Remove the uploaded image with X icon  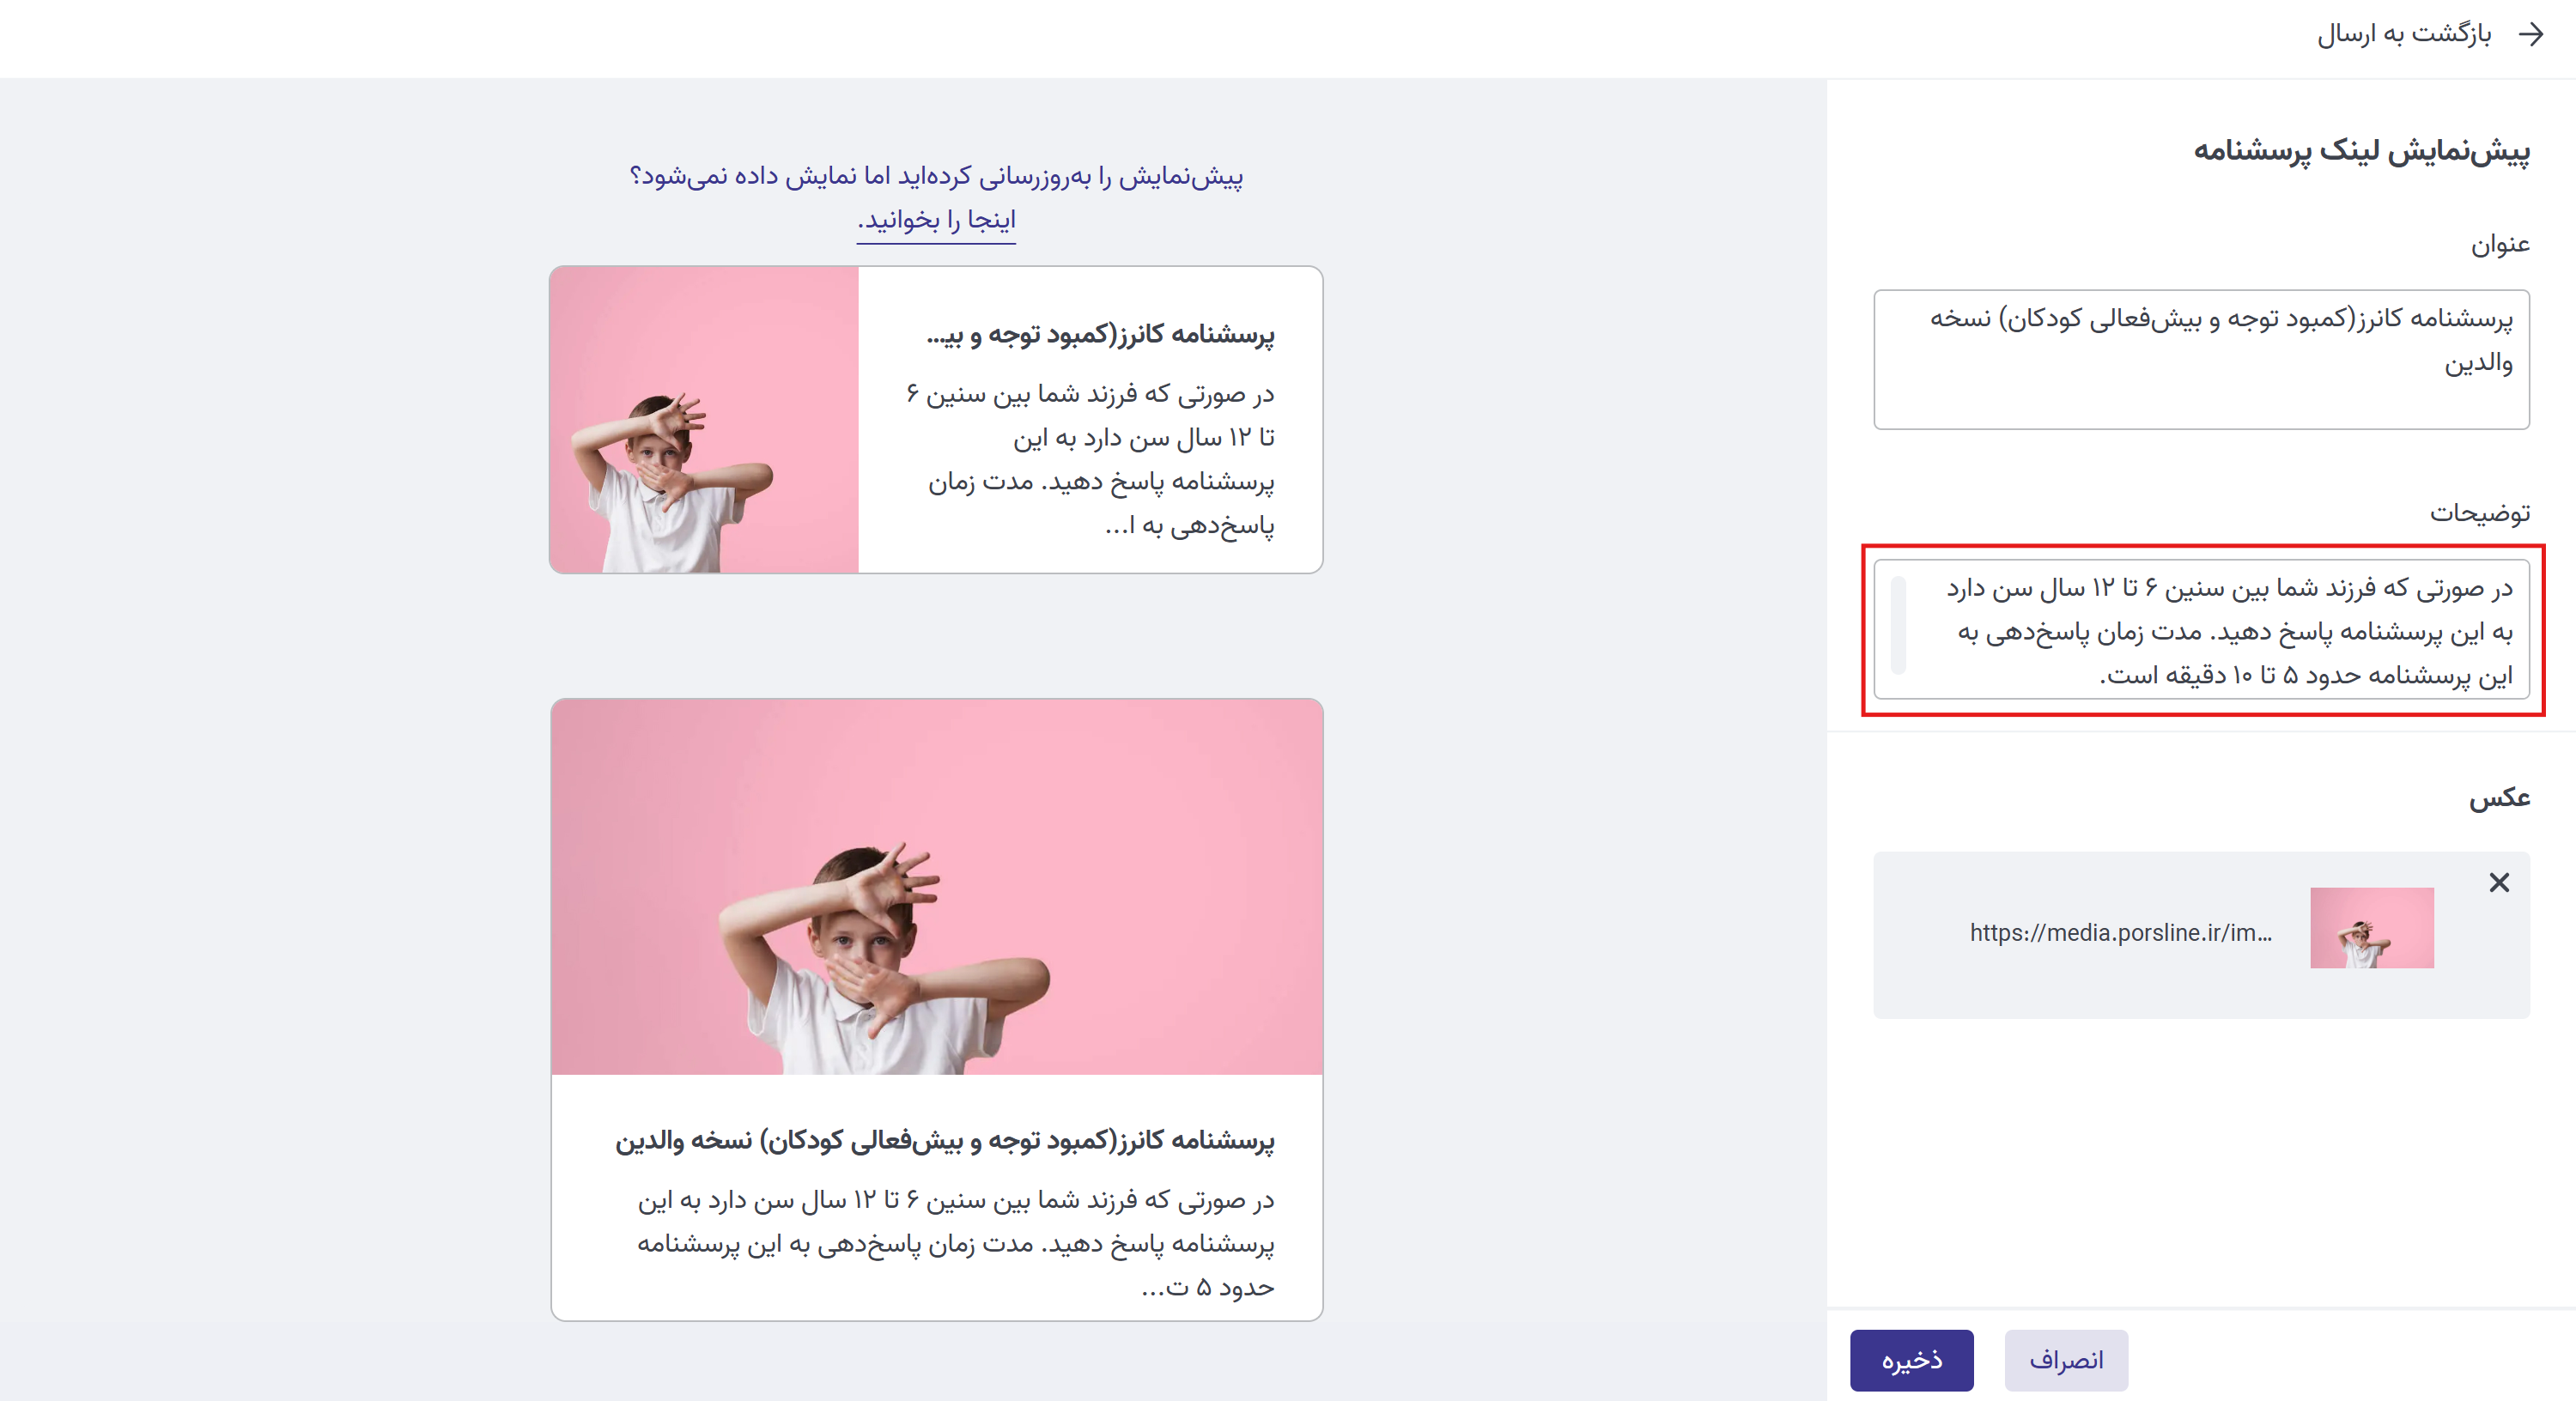2499,882
